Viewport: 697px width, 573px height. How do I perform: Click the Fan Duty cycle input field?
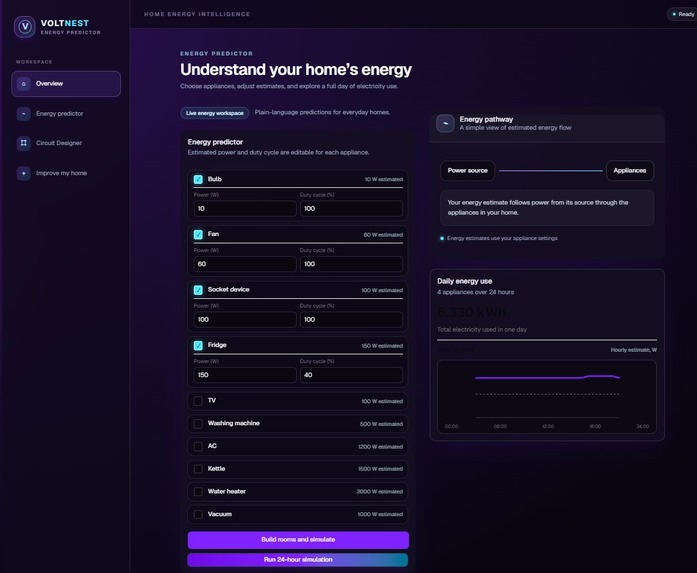(351, 264)
